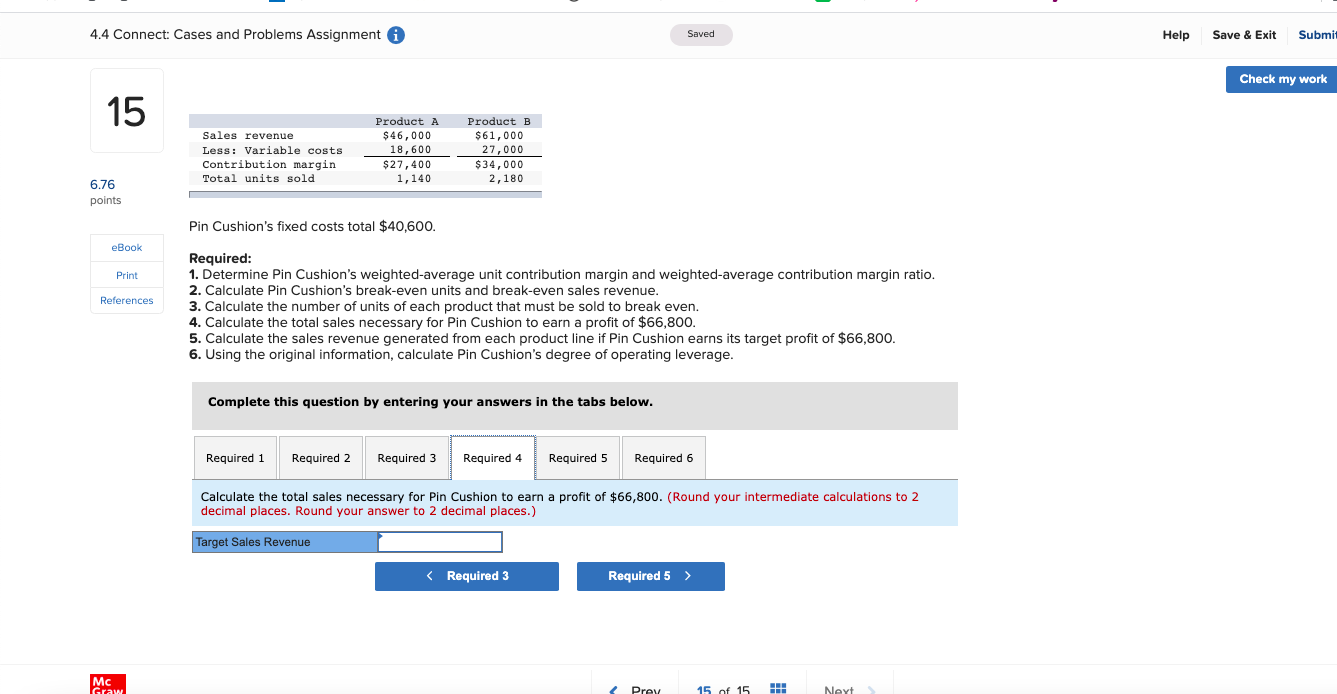Select the Required 2 tab
1337x694 pixels.
[320, 457]
